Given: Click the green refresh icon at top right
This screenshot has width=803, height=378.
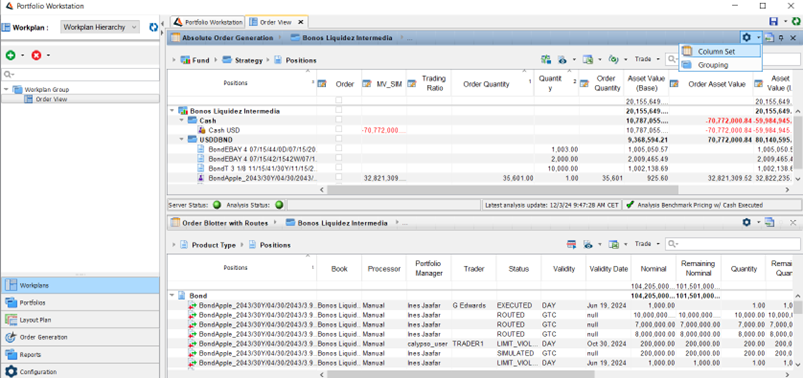Looking at the screenshot, I should tap(796, 22).
